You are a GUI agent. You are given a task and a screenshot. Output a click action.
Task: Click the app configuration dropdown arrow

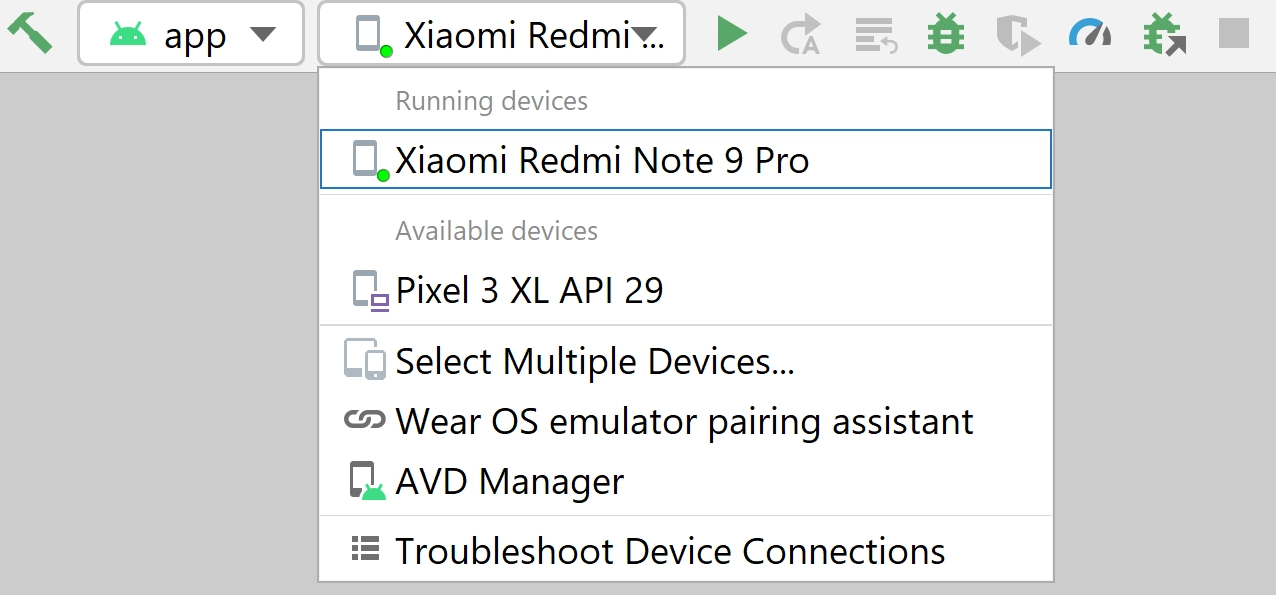[262, 34]
